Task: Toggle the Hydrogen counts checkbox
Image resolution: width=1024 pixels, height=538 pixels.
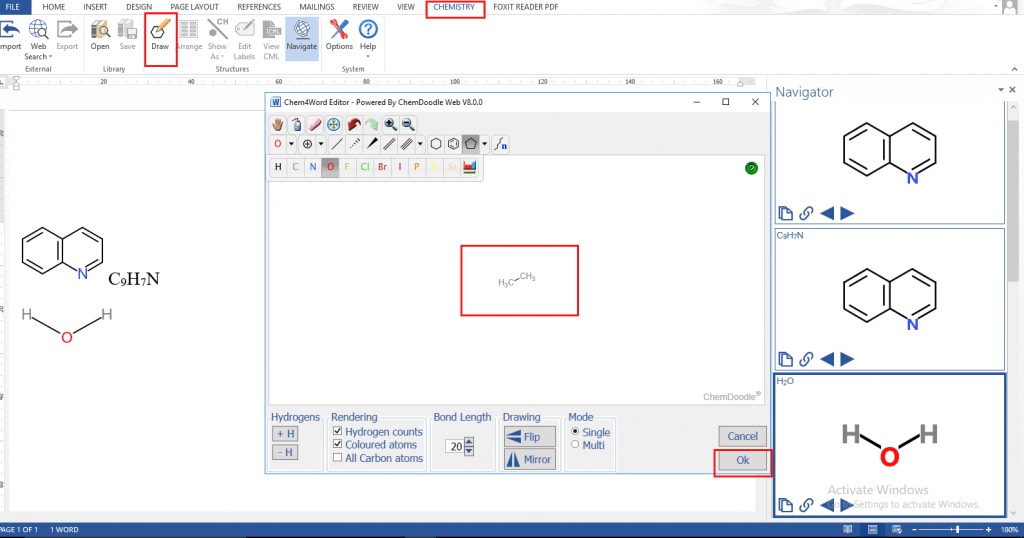Action: coord(338,431)
